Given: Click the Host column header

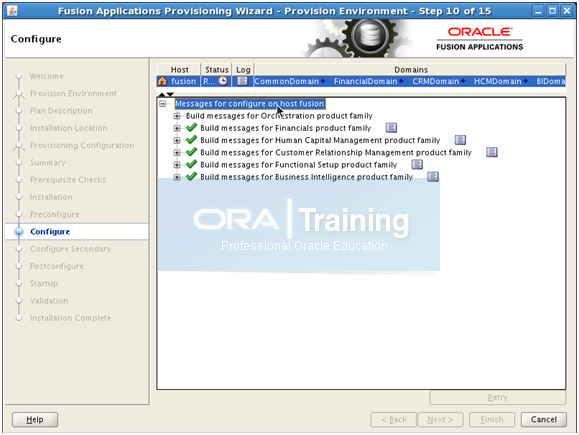Looking at the screenshot, I should [x=179, y=69].
